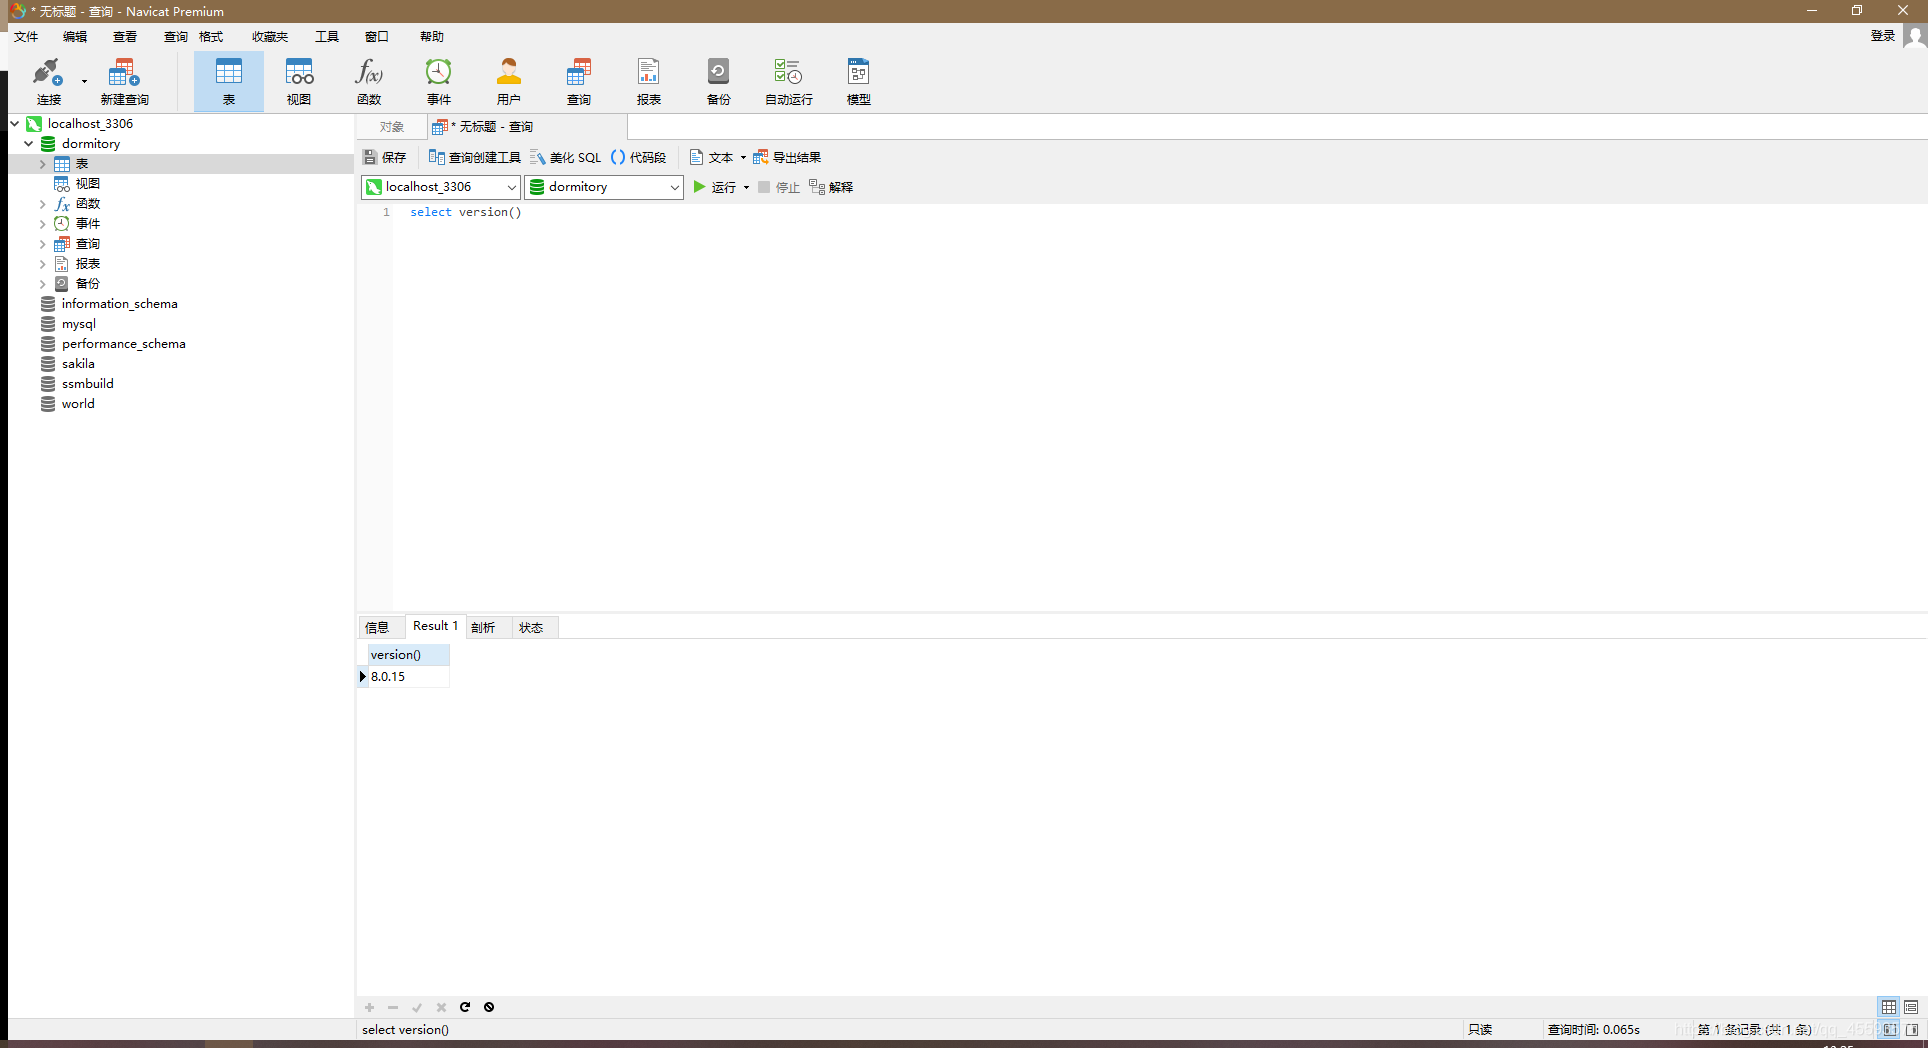1928x1048 pixels.
Task: Switch to grid view in status bar
Action: [1889, 1007]
